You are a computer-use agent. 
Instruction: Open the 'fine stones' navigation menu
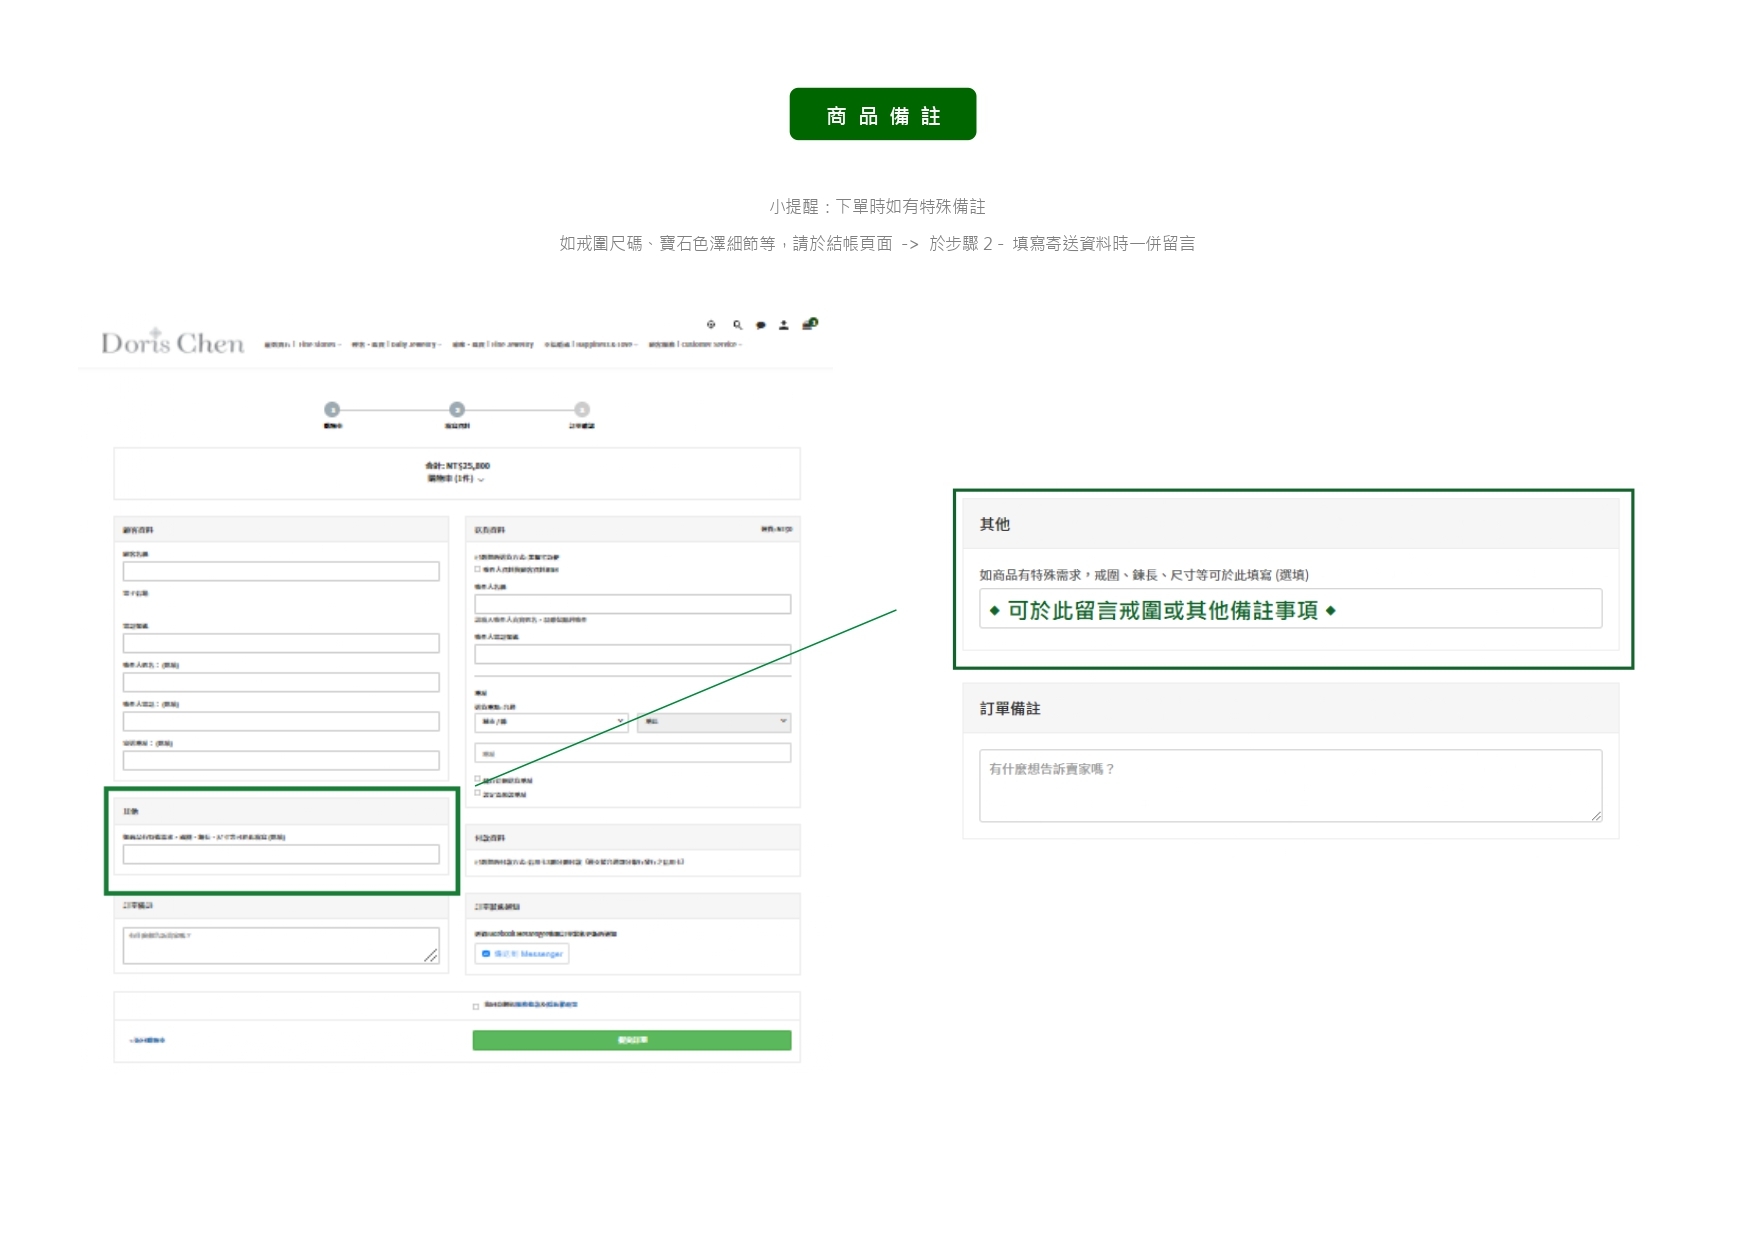[x=302, y=344]
